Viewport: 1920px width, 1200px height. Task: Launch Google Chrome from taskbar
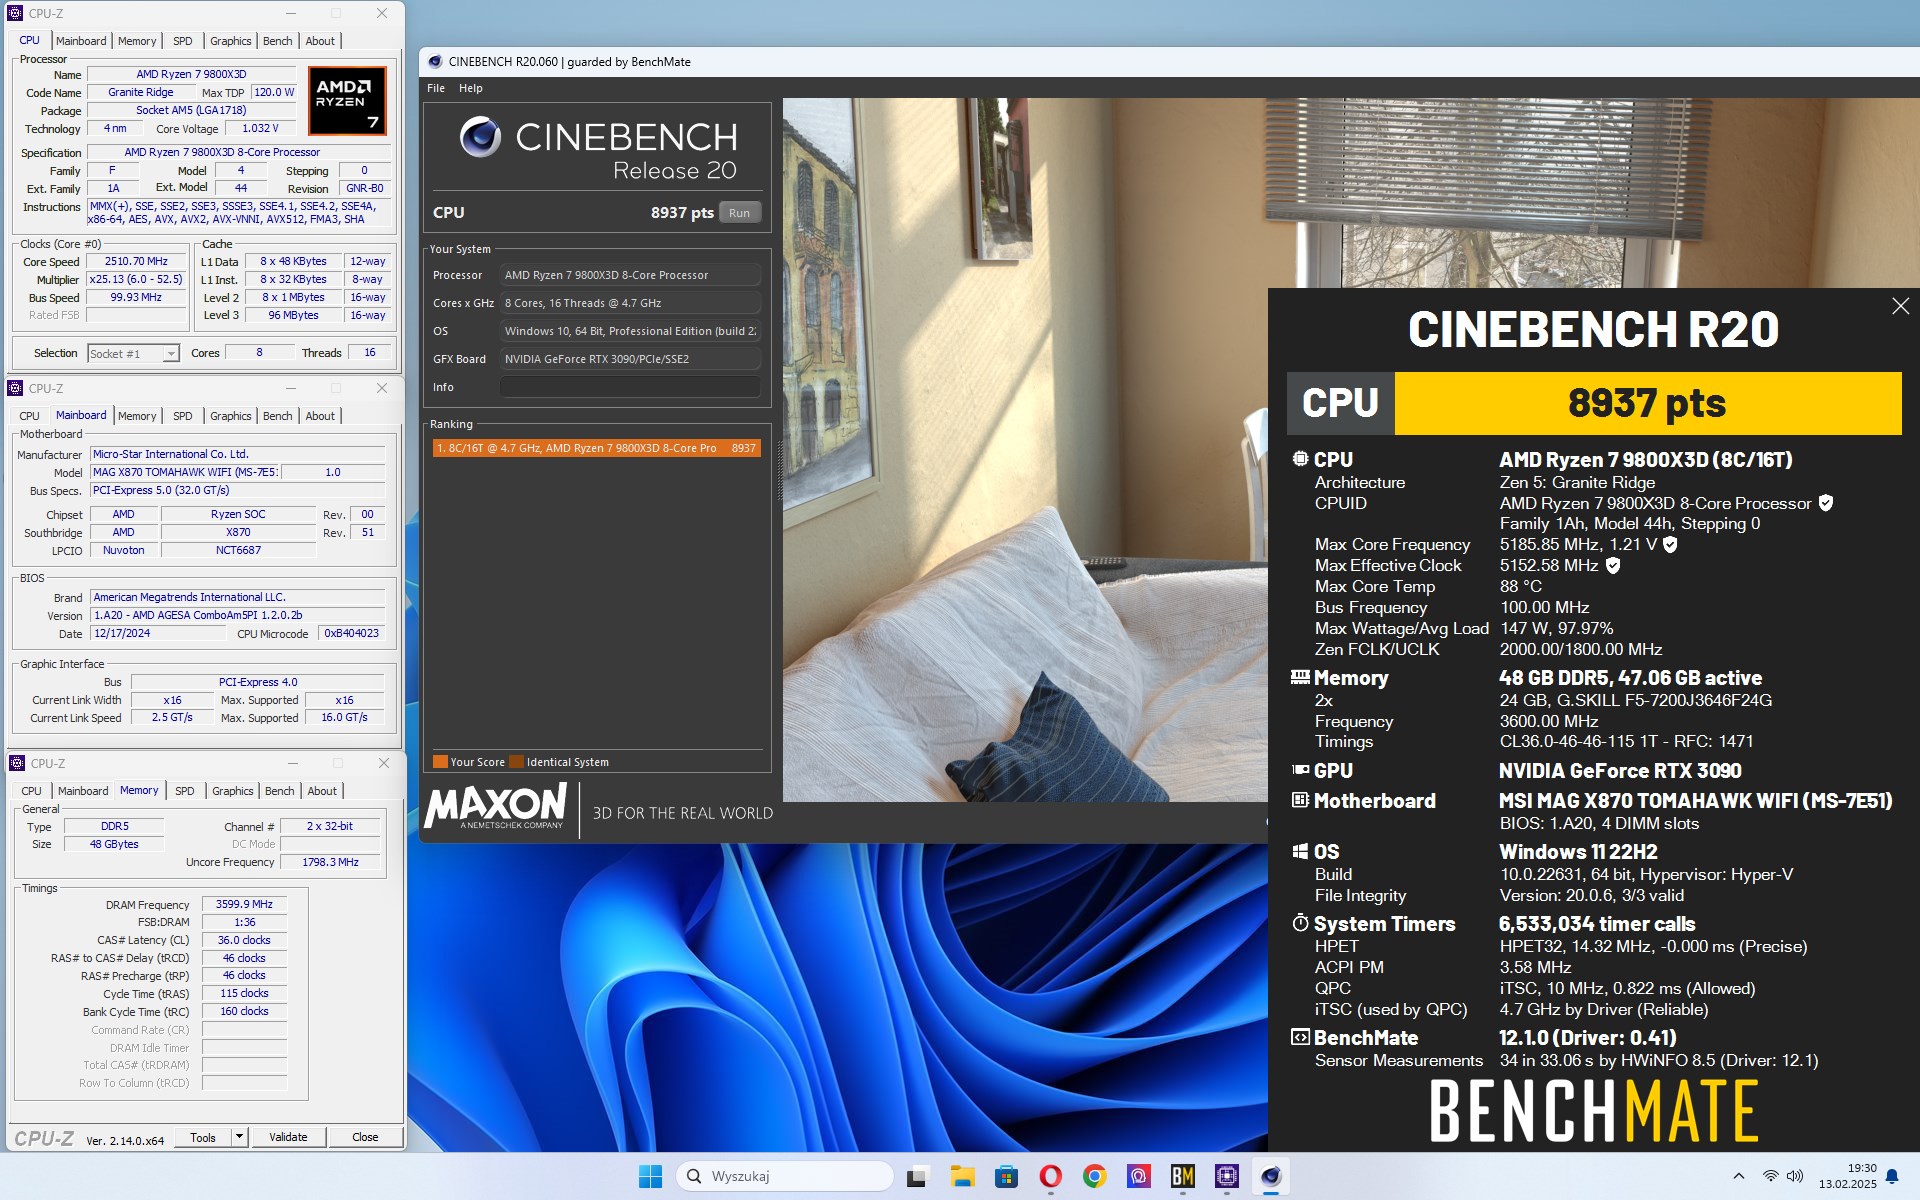(1095, 1177)
